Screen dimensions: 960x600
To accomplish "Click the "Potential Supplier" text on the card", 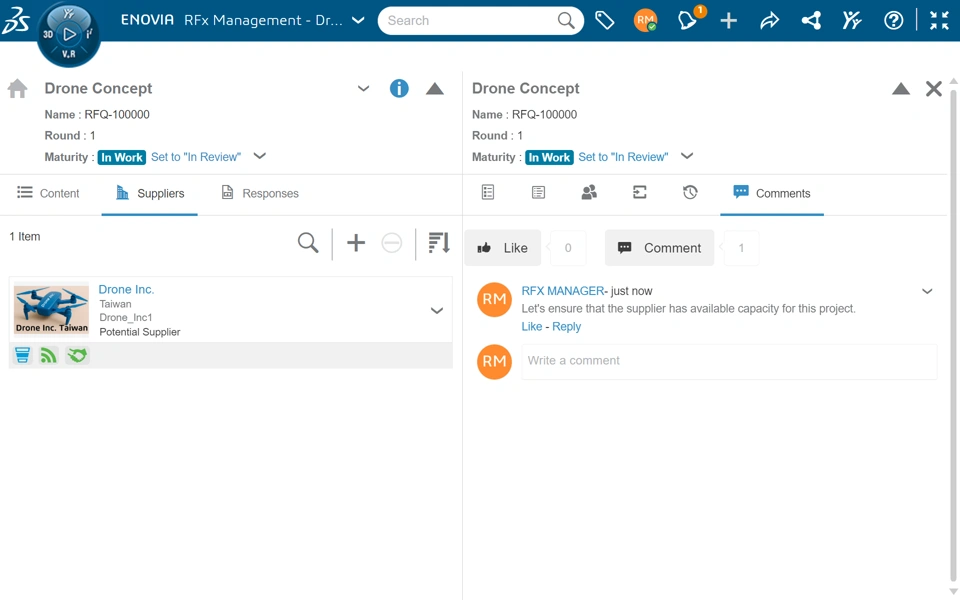I will pyautogui.click(x=140, y=332).
